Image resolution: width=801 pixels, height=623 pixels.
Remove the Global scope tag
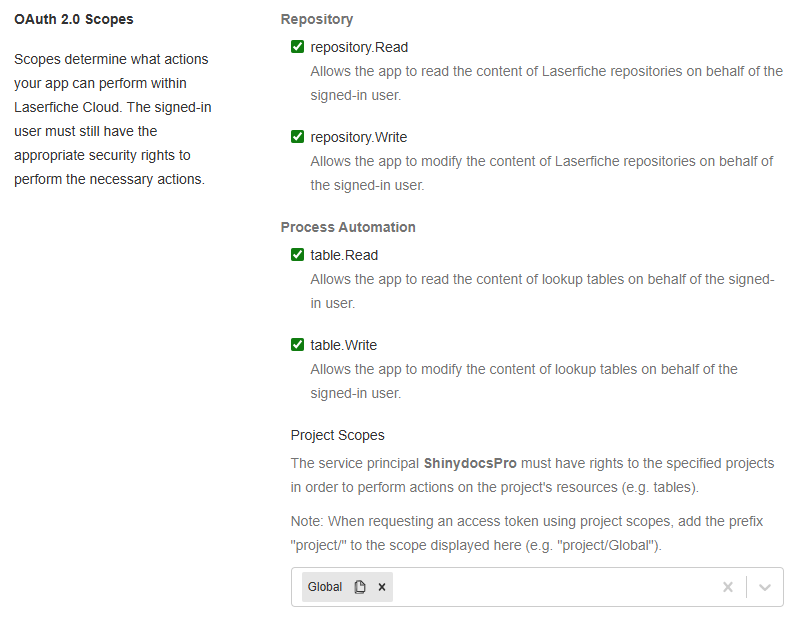[382, 587]
